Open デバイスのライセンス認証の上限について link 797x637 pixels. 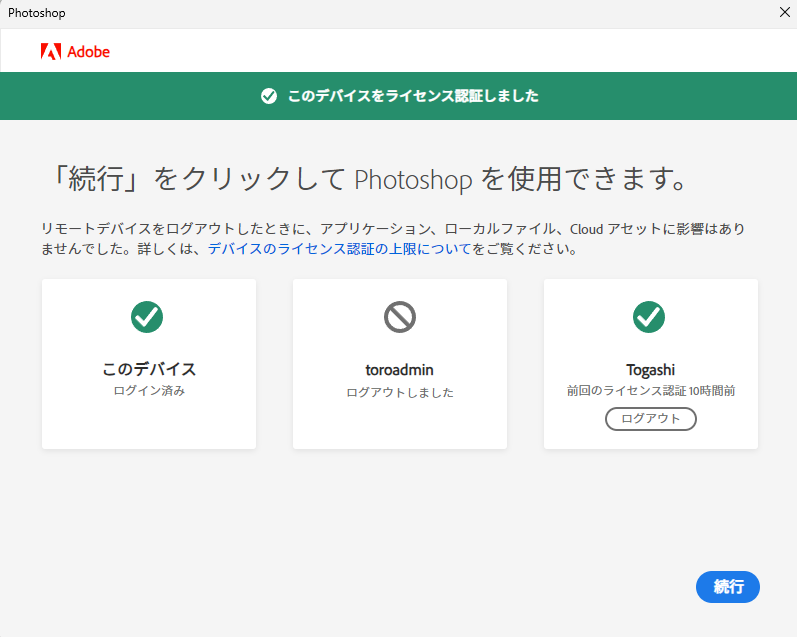point(340,249)
